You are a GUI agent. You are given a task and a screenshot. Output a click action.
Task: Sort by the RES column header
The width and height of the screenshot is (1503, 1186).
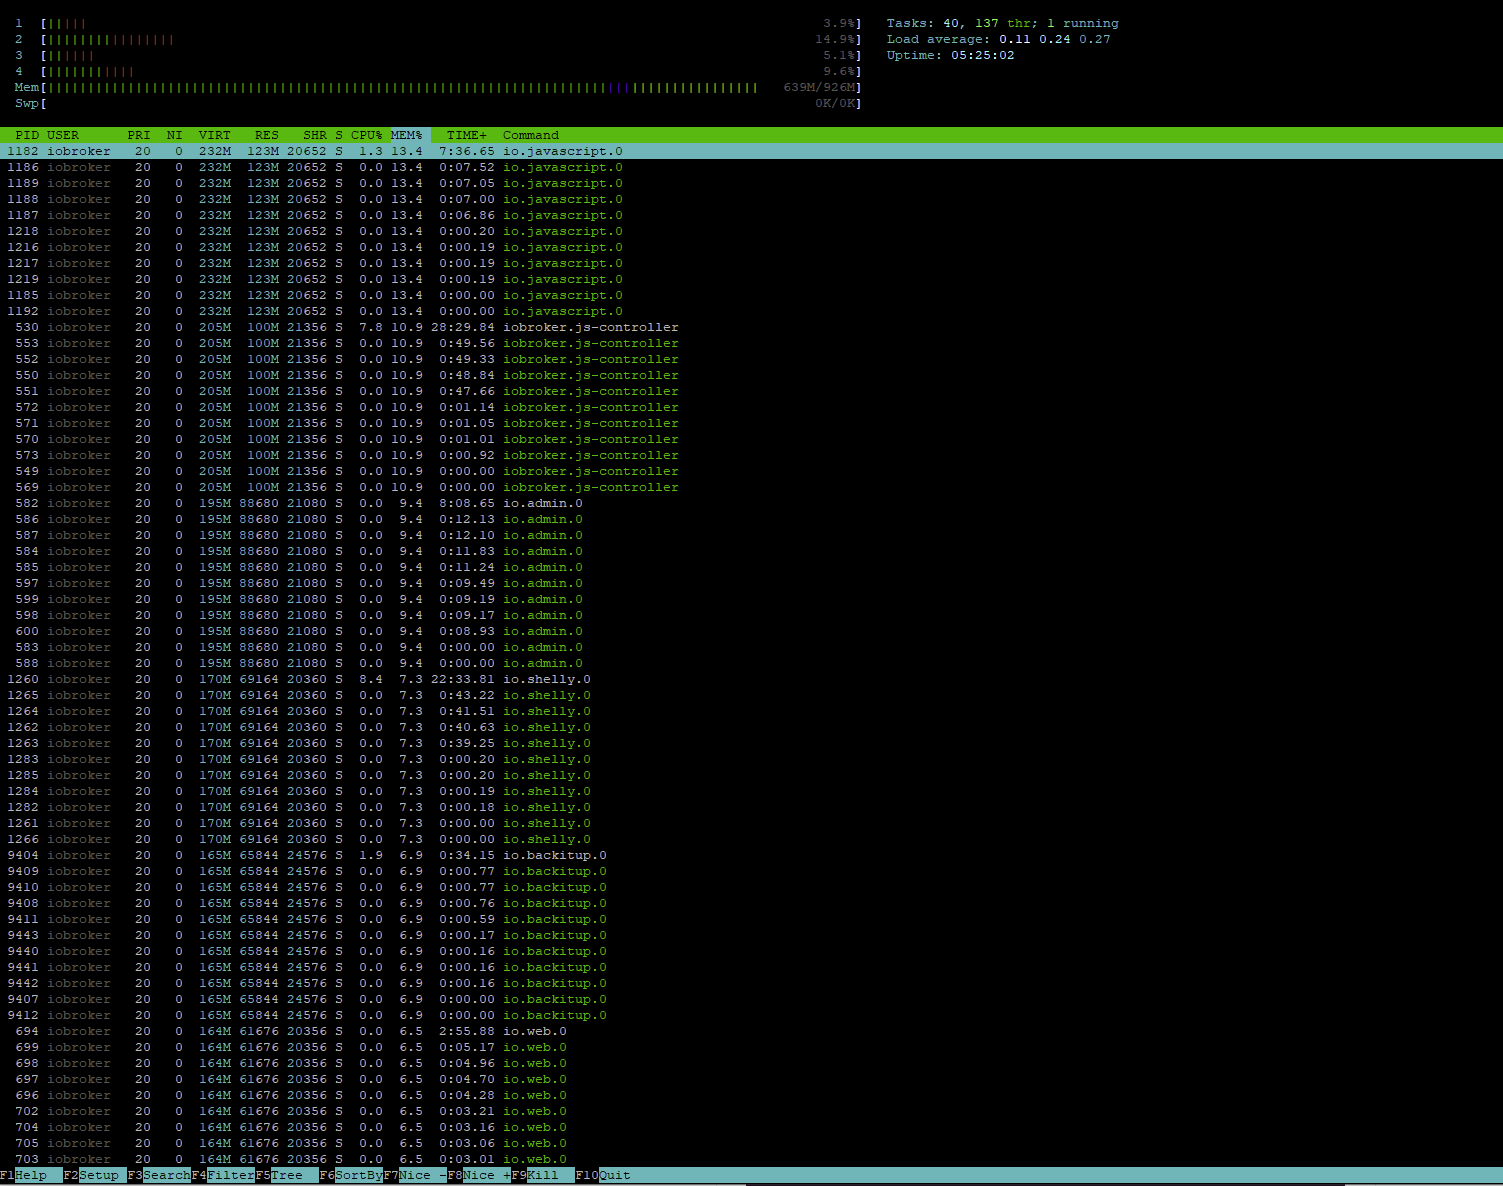(267, 135)
